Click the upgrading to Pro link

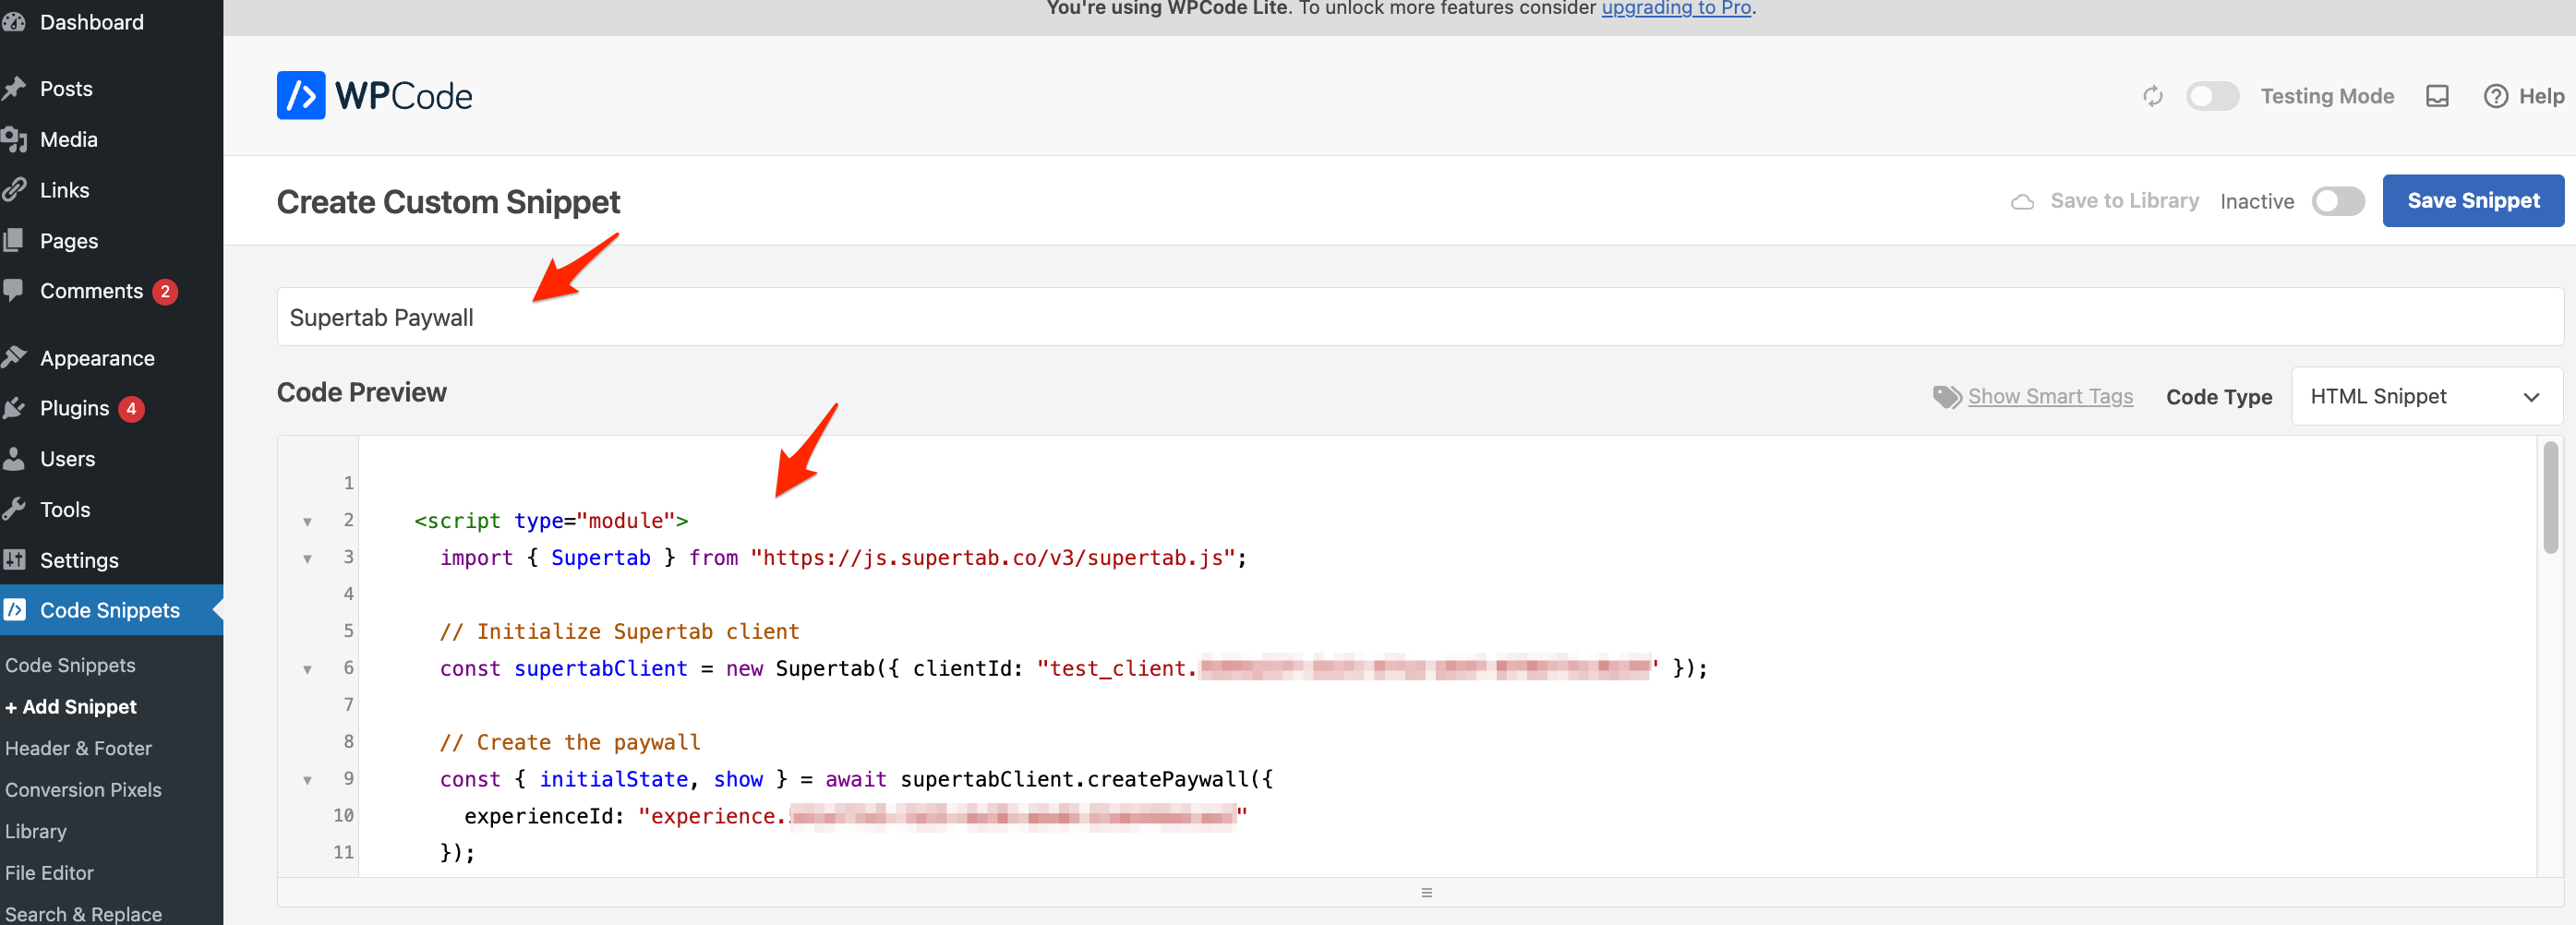[1676, 8]
